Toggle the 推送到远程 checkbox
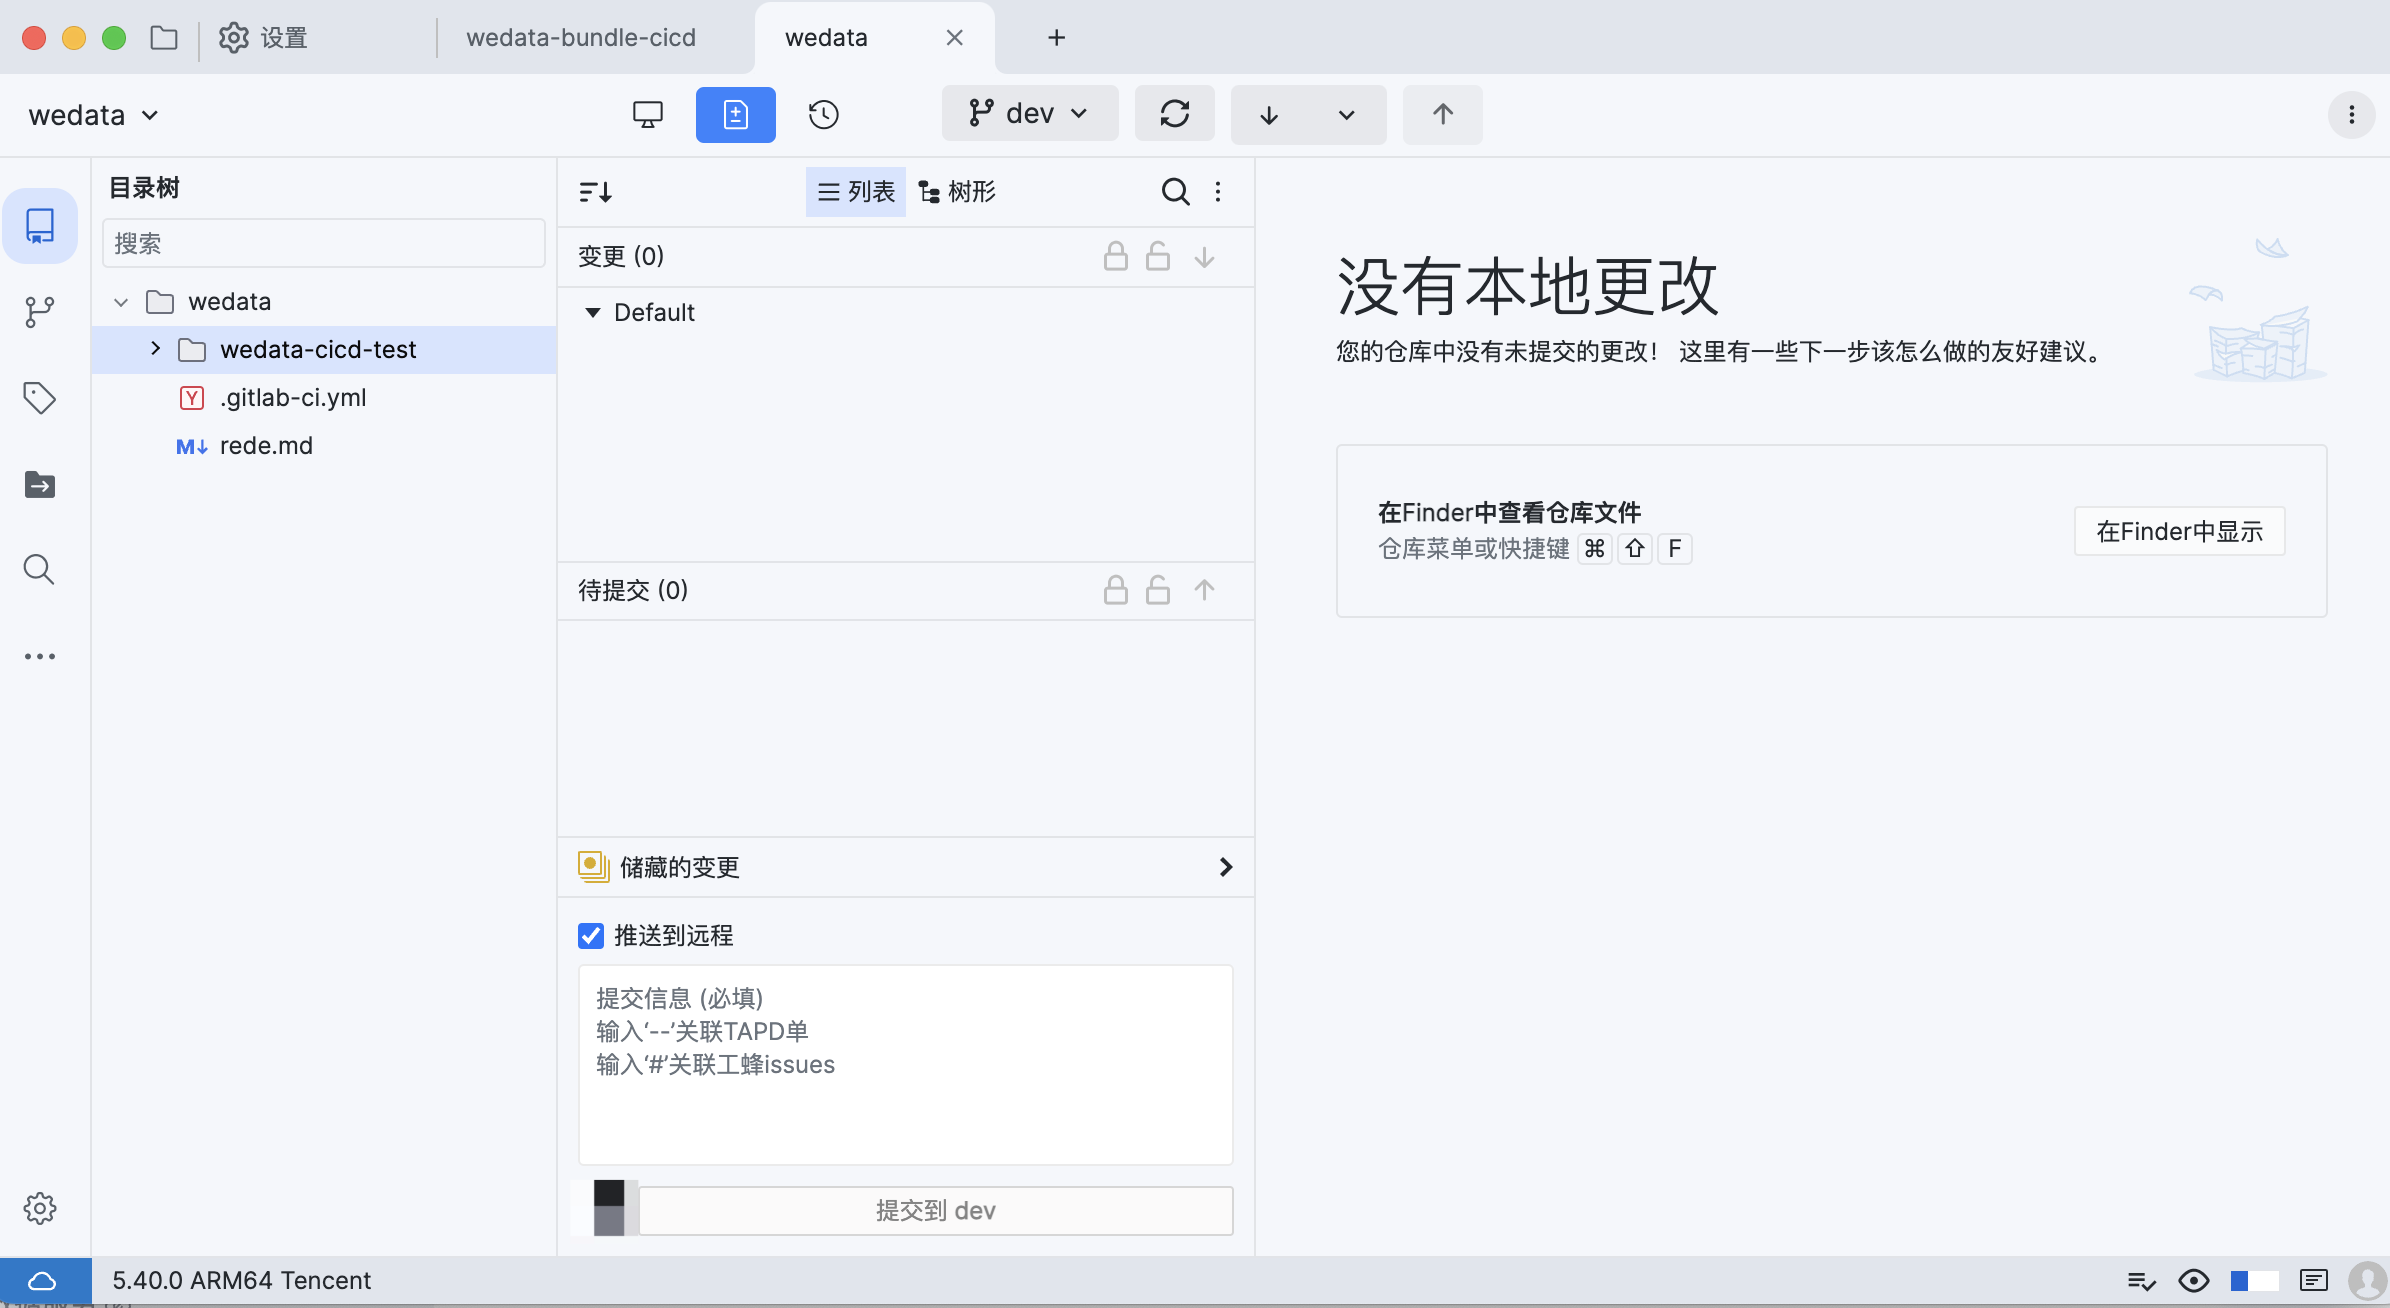 coord(591,935)
